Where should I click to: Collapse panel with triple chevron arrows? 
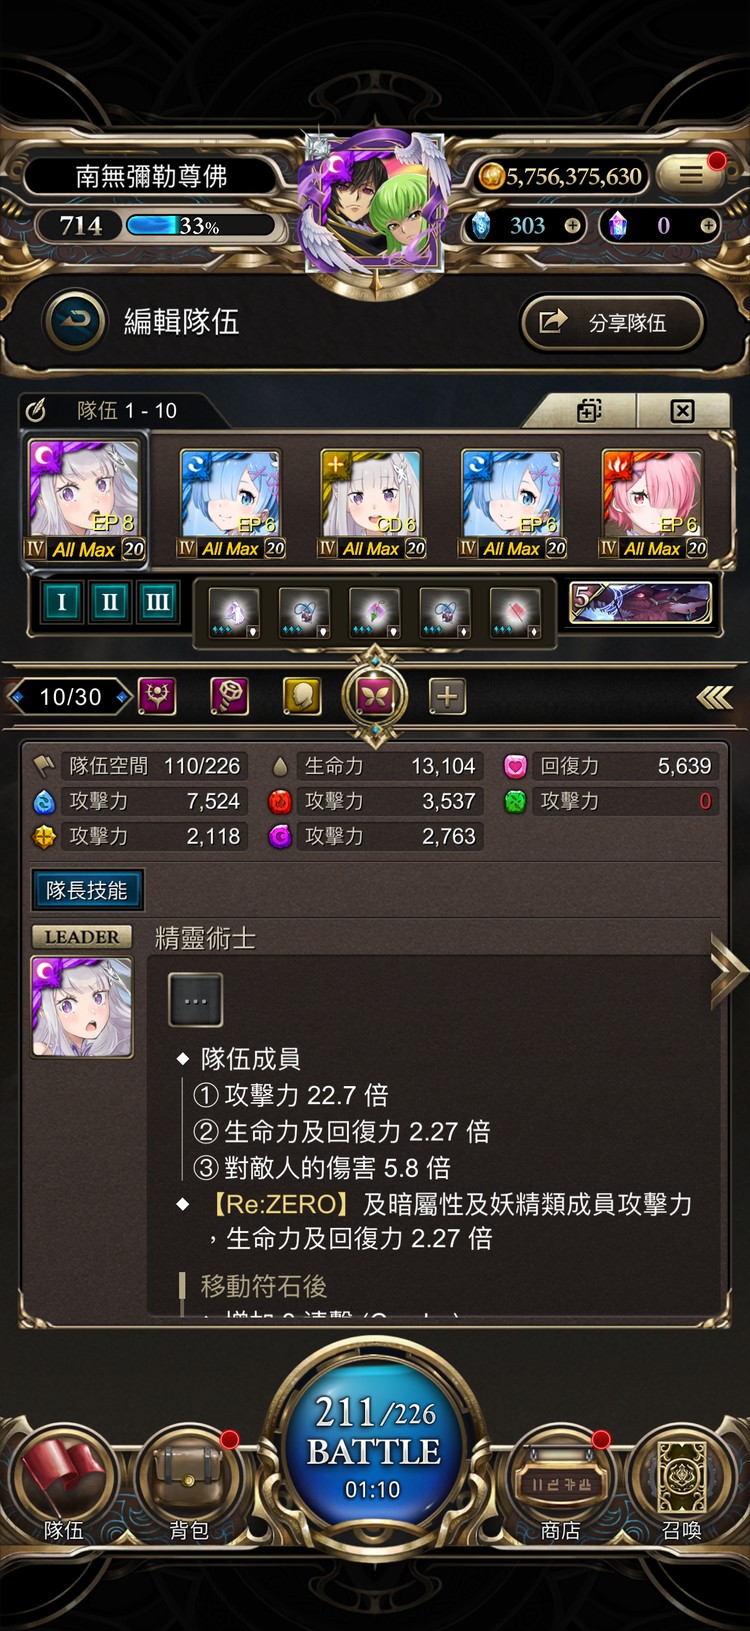714,697
